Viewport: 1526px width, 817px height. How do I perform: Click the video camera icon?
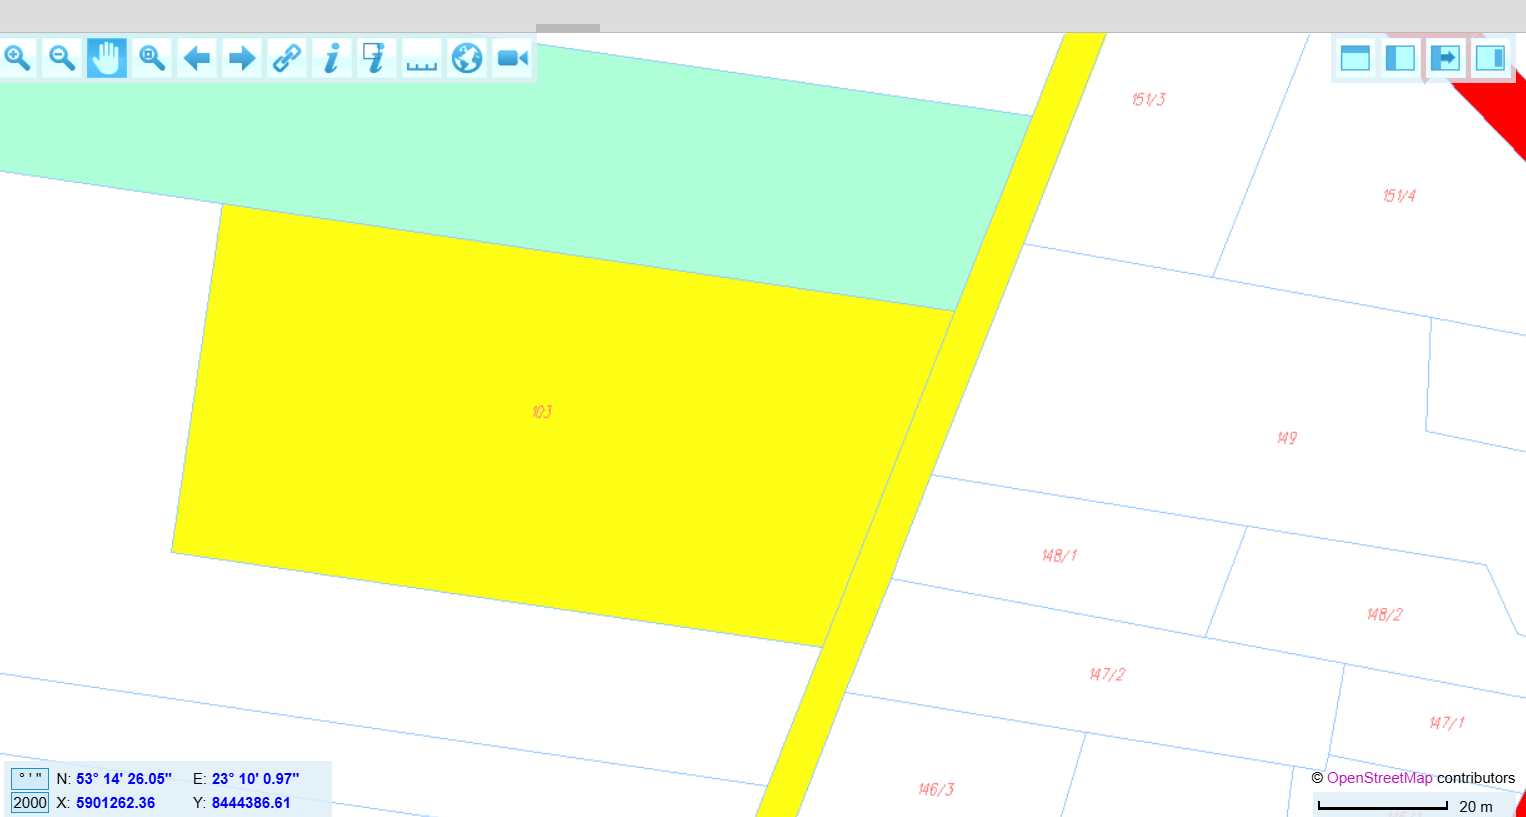512,58
